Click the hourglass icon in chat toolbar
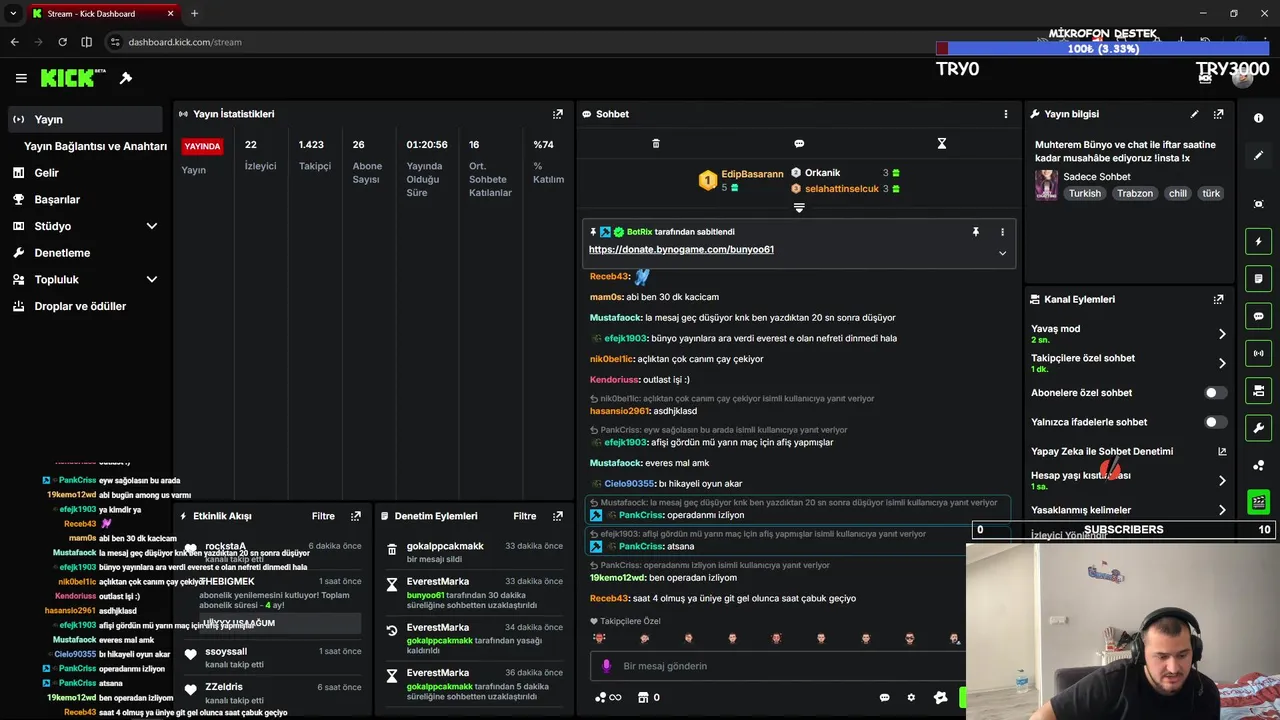This screenshot has width=1280, height=720. tap(941, 144)
